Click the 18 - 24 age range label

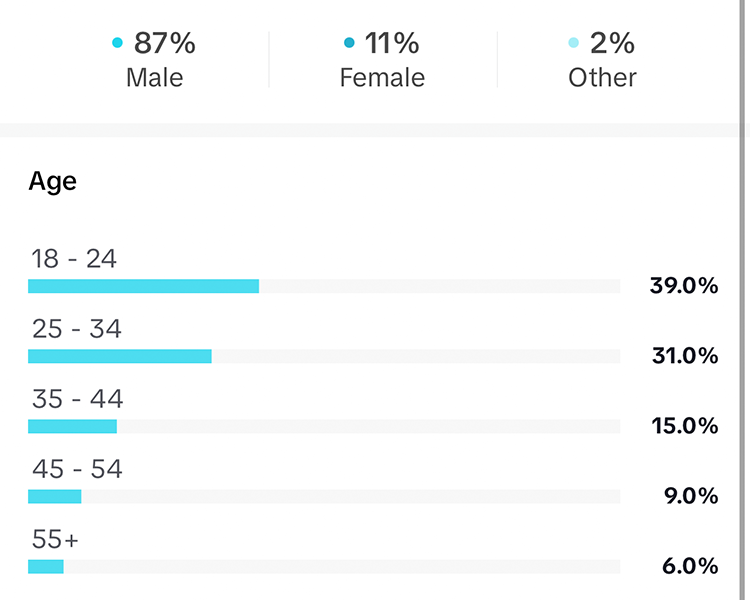click(x=74, y=259)
